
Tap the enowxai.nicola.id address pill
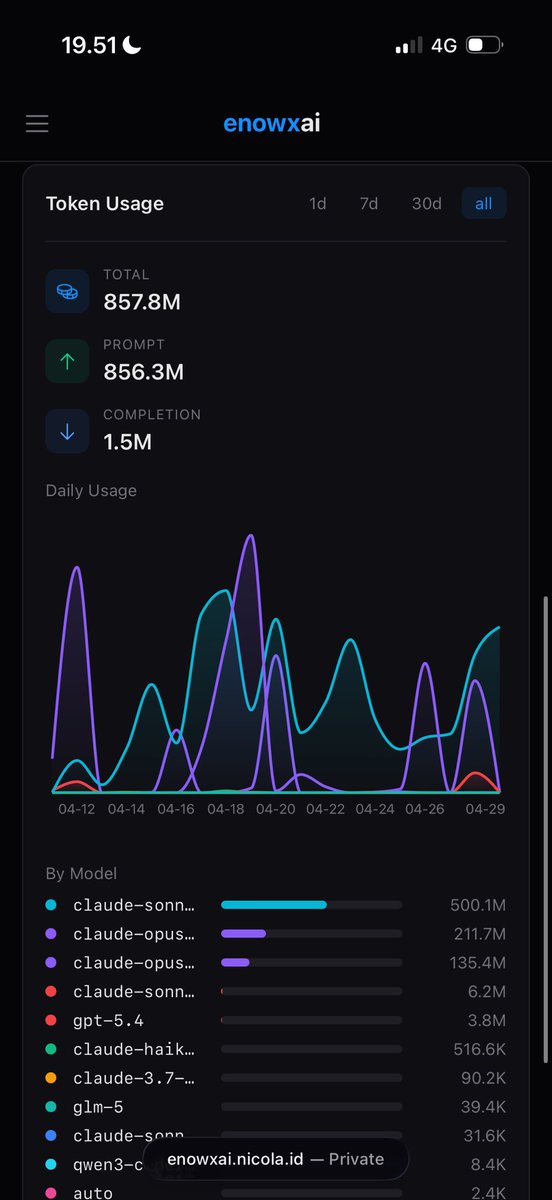(x=276, y=1159)
